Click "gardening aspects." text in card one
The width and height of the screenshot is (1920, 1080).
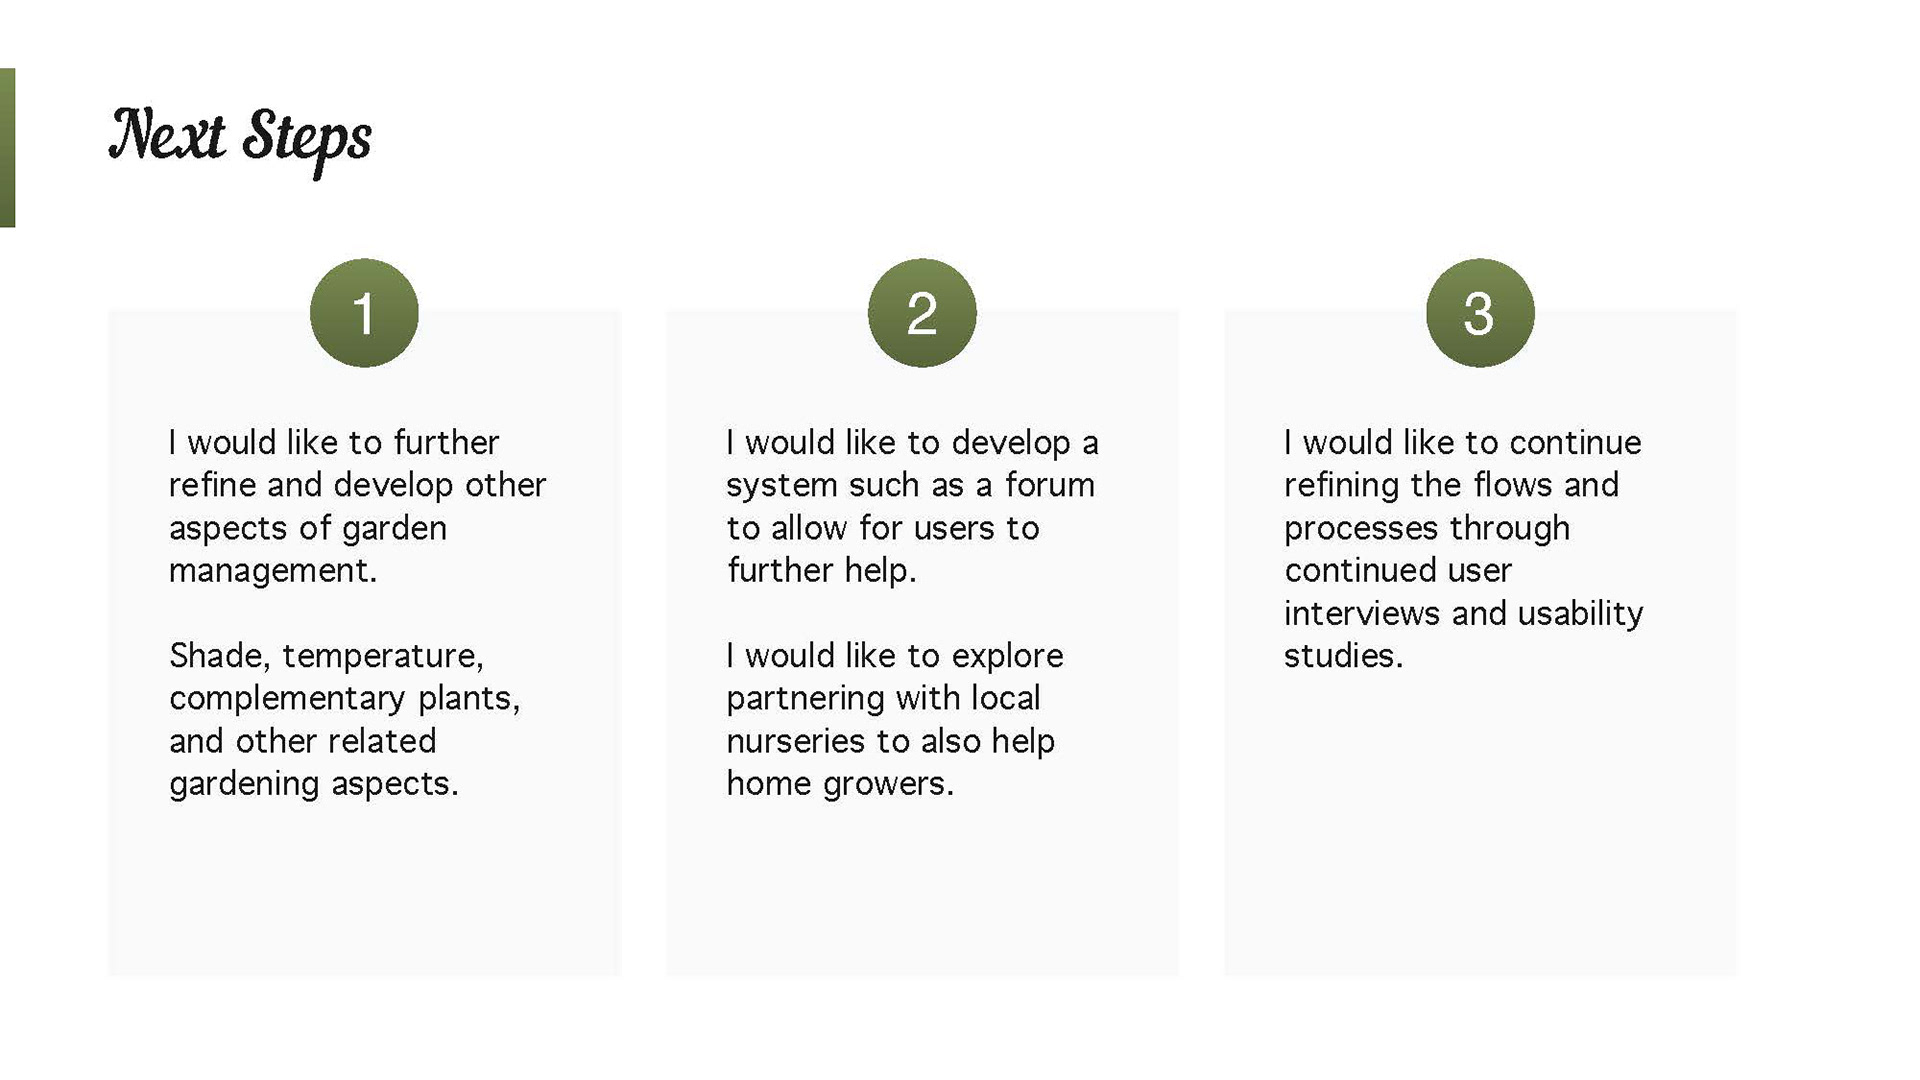point(314,784)
